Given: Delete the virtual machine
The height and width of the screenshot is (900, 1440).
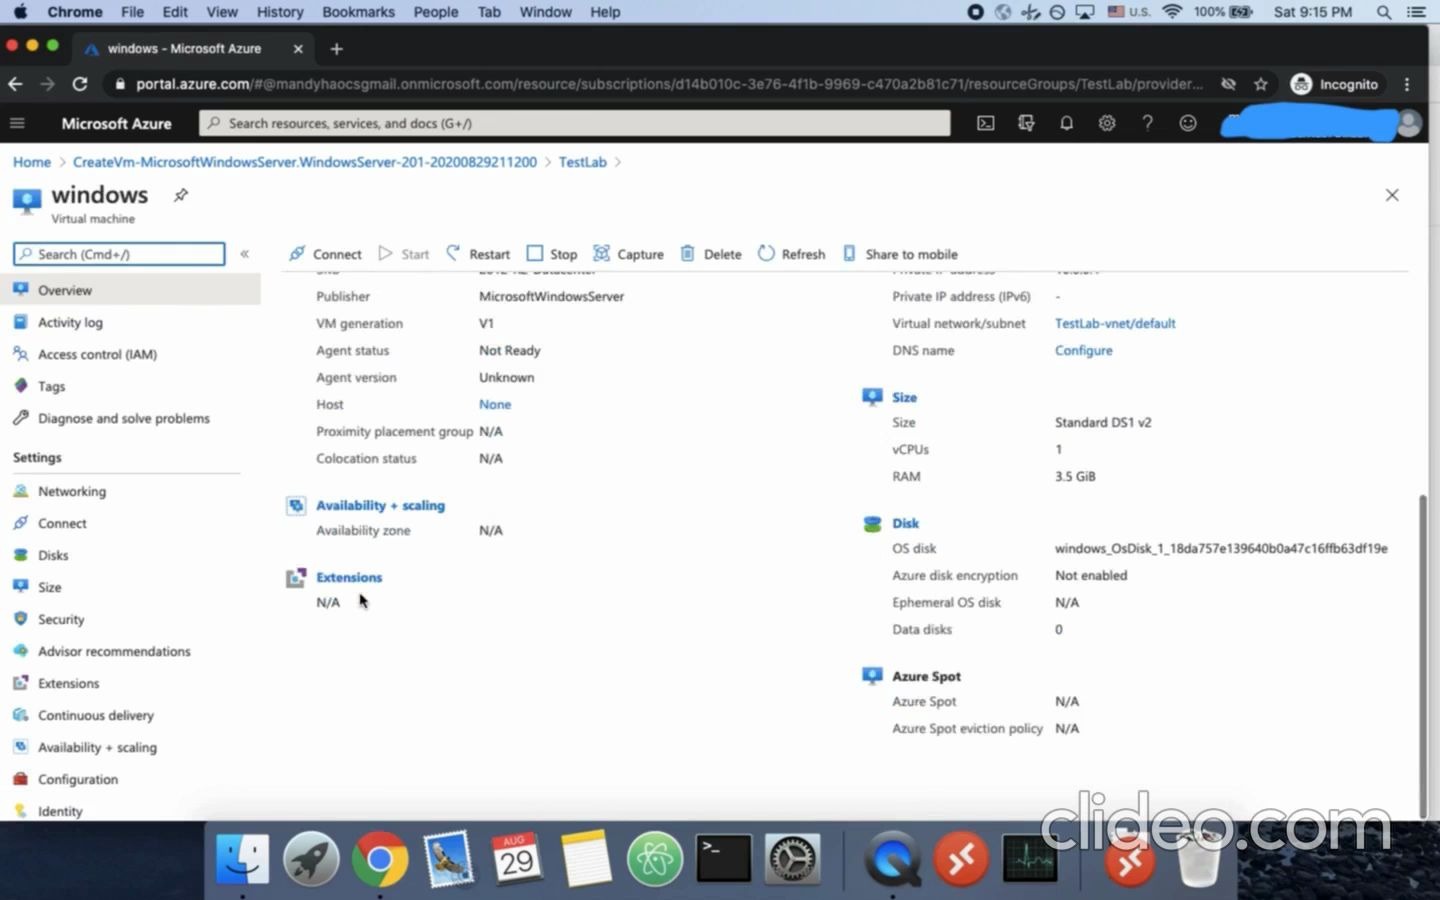Looking at the screenshot, I should tap(711, 254).
